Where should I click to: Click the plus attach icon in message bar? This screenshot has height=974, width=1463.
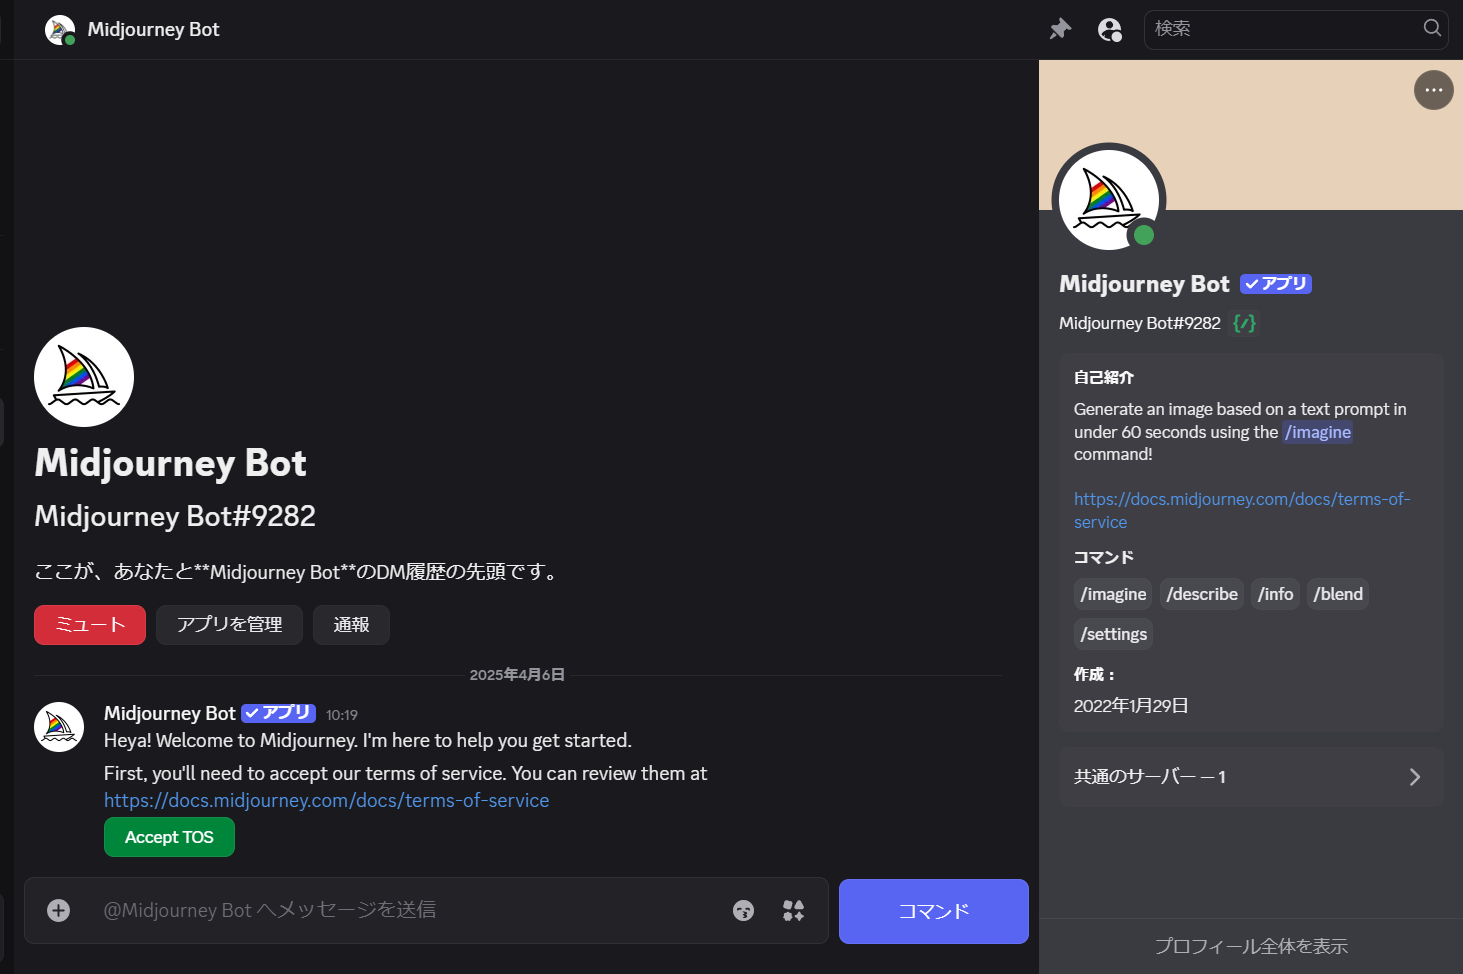(59, 910)
